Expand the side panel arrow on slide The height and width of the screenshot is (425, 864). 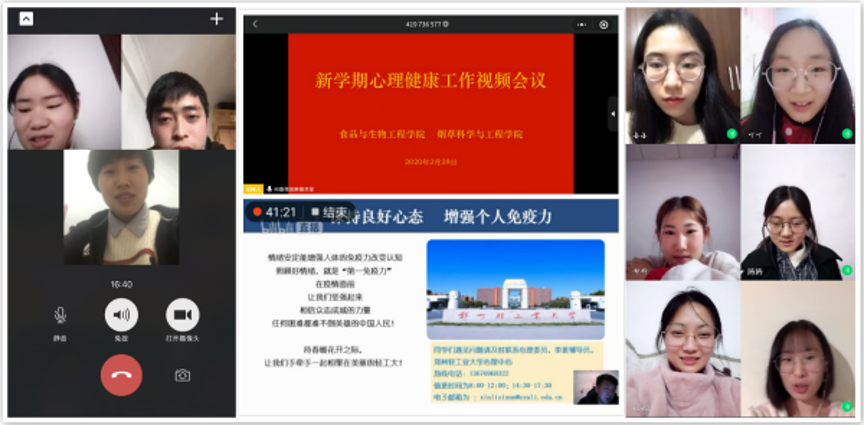point(612,114)
